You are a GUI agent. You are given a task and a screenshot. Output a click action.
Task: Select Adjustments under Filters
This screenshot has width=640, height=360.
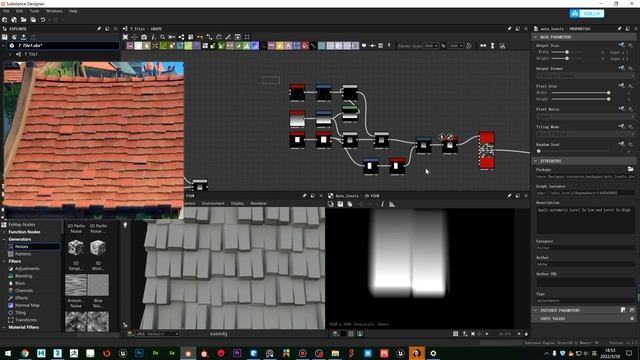[x=27, y=269]
